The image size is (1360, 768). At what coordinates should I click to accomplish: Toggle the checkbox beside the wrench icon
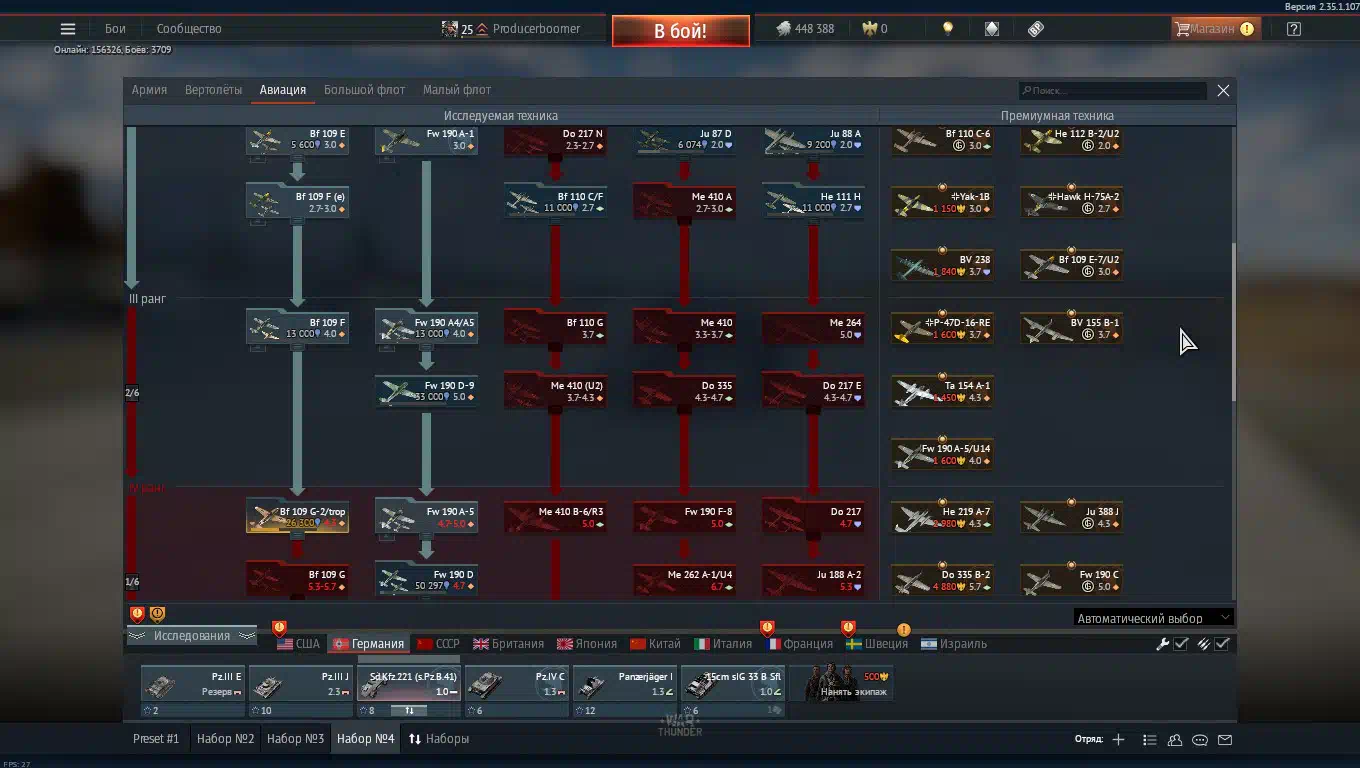[x=1181, y=644]
